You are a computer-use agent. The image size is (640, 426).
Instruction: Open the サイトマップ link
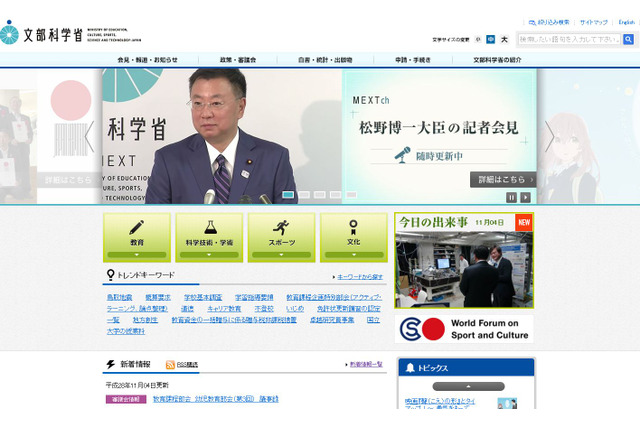[593, 22]
